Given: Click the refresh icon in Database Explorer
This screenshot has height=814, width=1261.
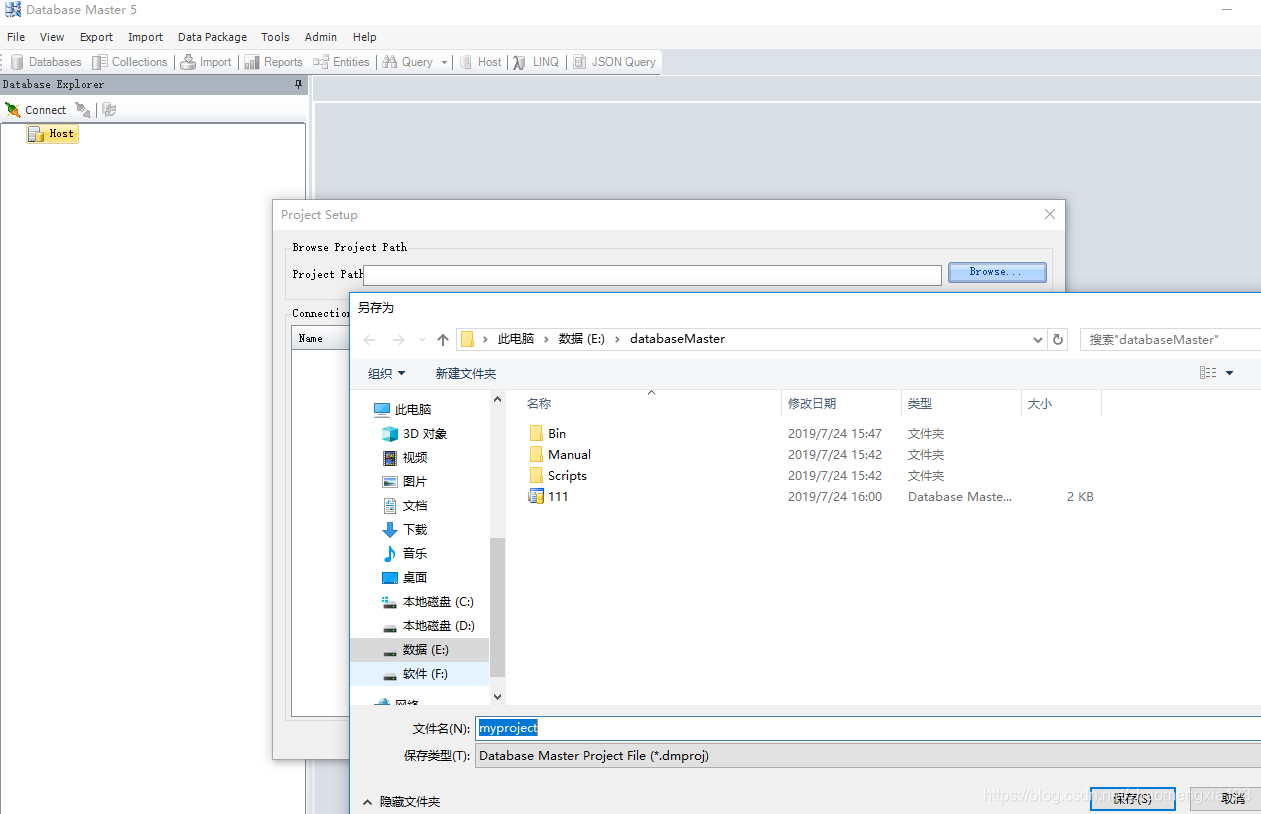Looking at the screenshot, I should [x=109, y=110].
